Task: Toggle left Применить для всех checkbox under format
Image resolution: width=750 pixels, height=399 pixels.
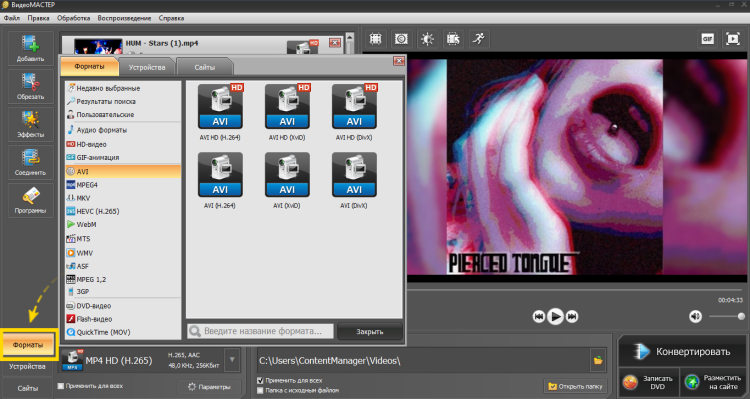Action: [61, 386]
